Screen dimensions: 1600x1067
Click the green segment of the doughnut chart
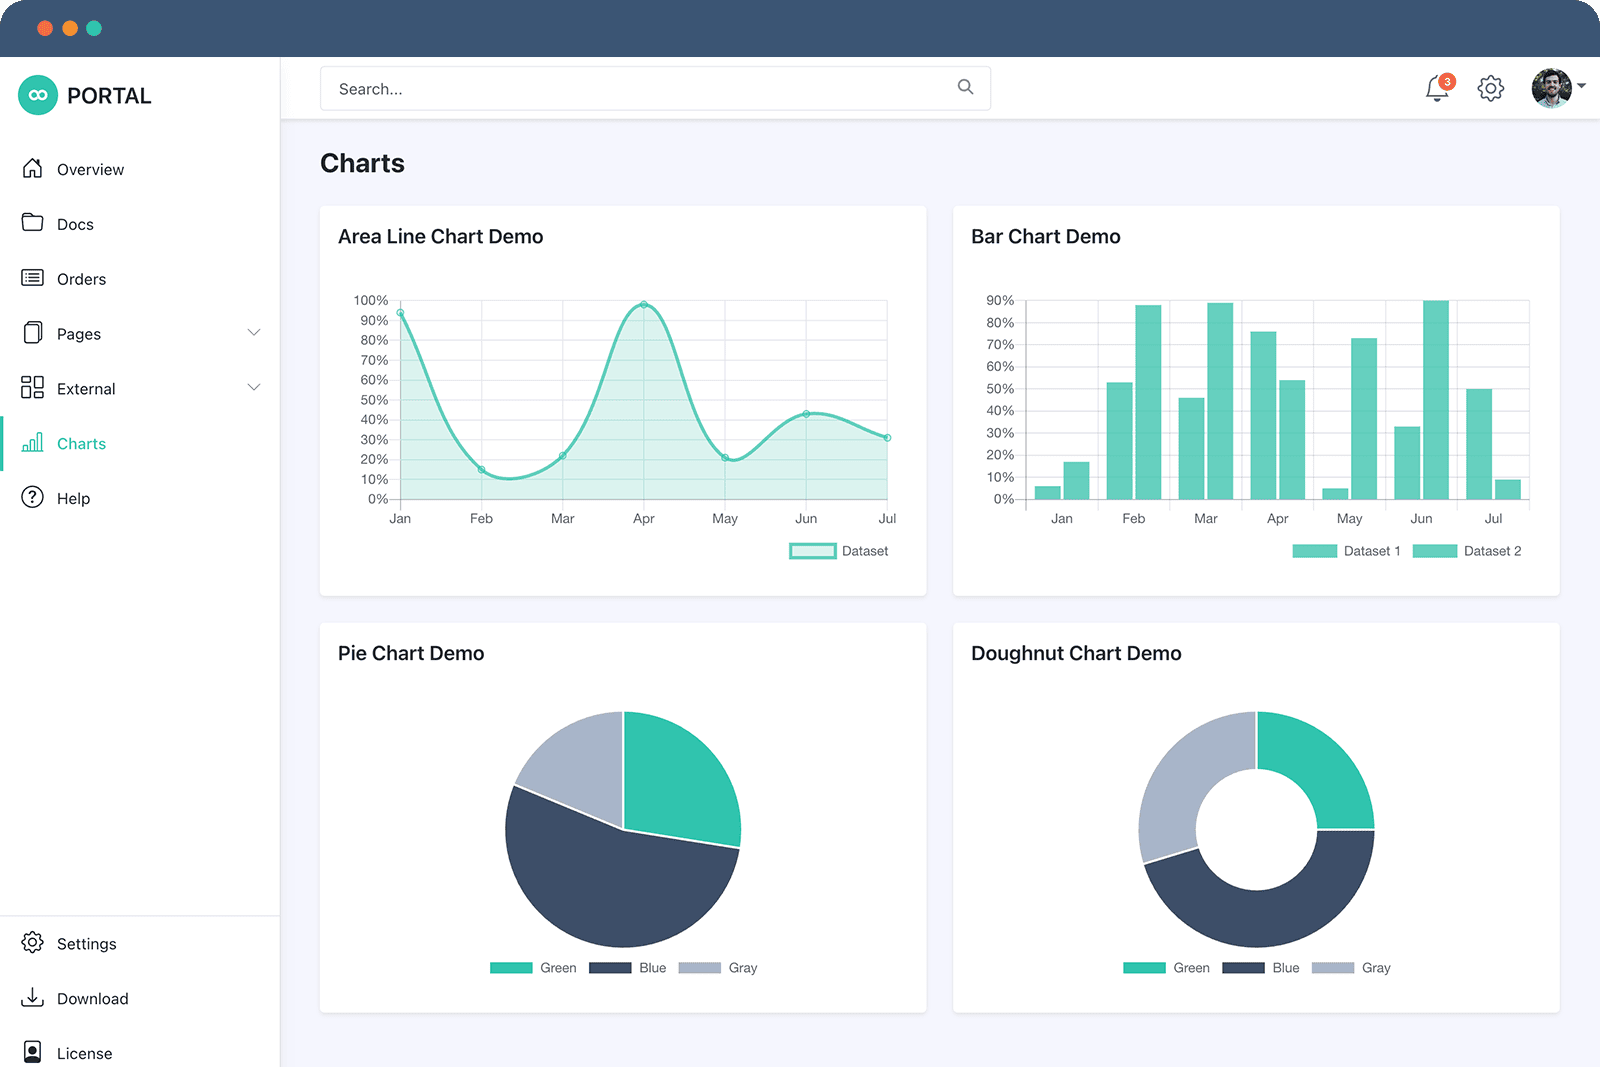(x=1320, y=768)
